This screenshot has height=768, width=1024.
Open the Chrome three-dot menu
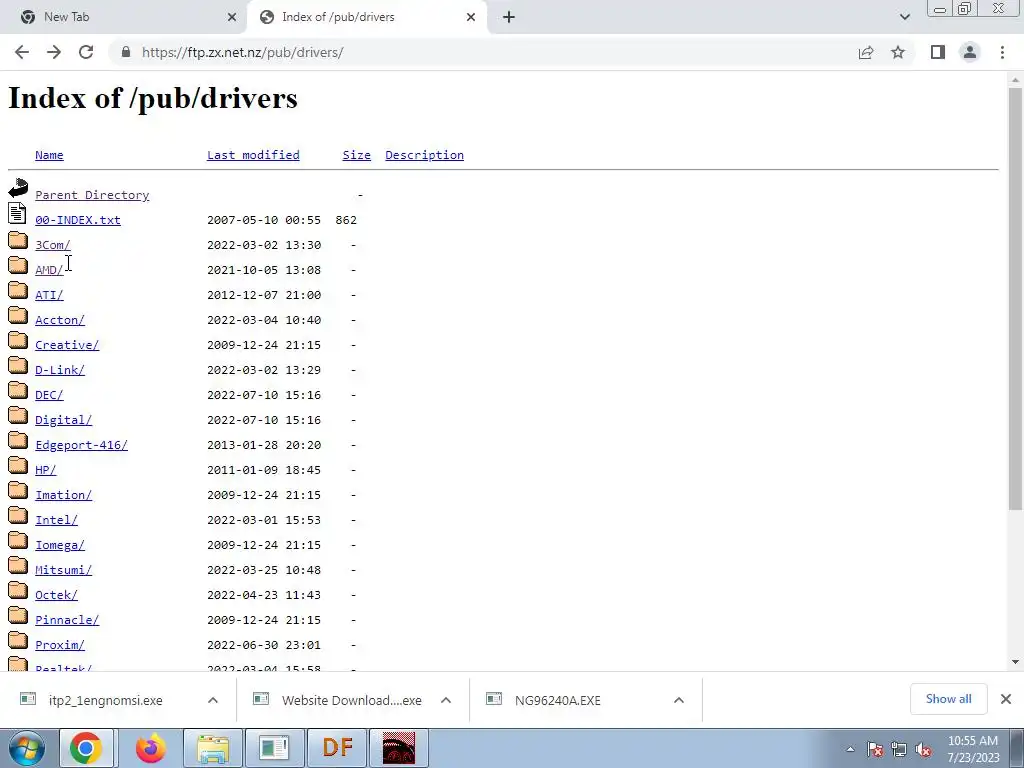click(1002, 52)
